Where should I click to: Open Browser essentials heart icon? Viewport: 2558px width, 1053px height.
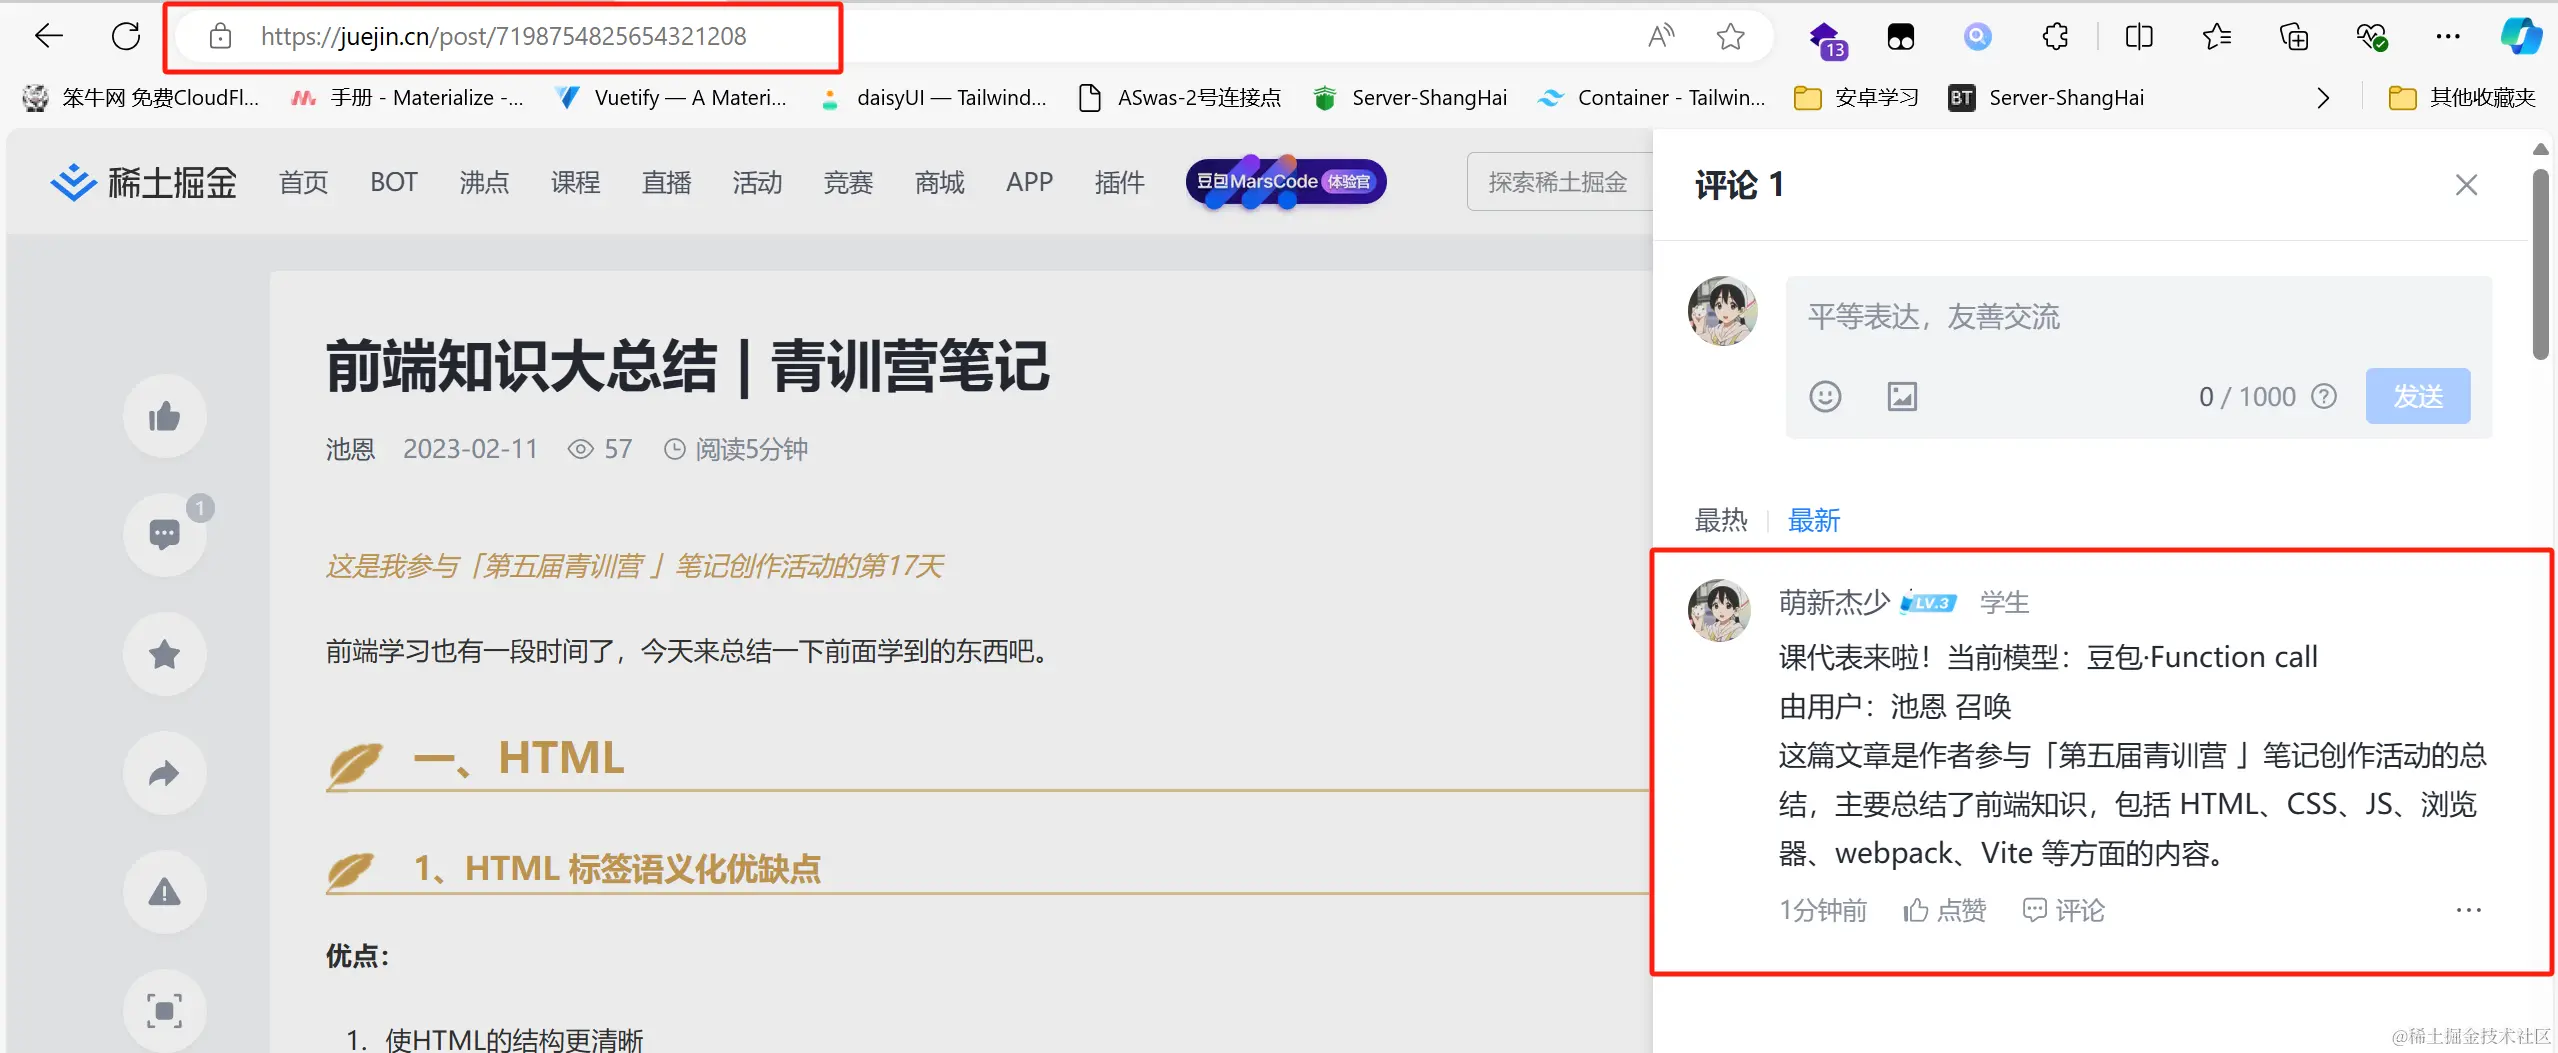click(2371, 37)
